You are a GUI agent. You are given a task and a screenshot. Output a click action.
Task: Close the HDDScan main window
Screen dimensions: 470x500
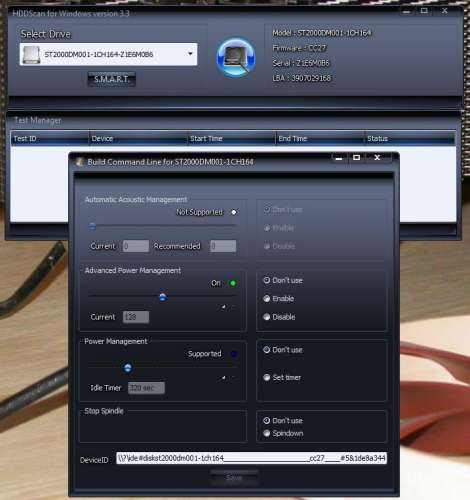click(445, 11)
